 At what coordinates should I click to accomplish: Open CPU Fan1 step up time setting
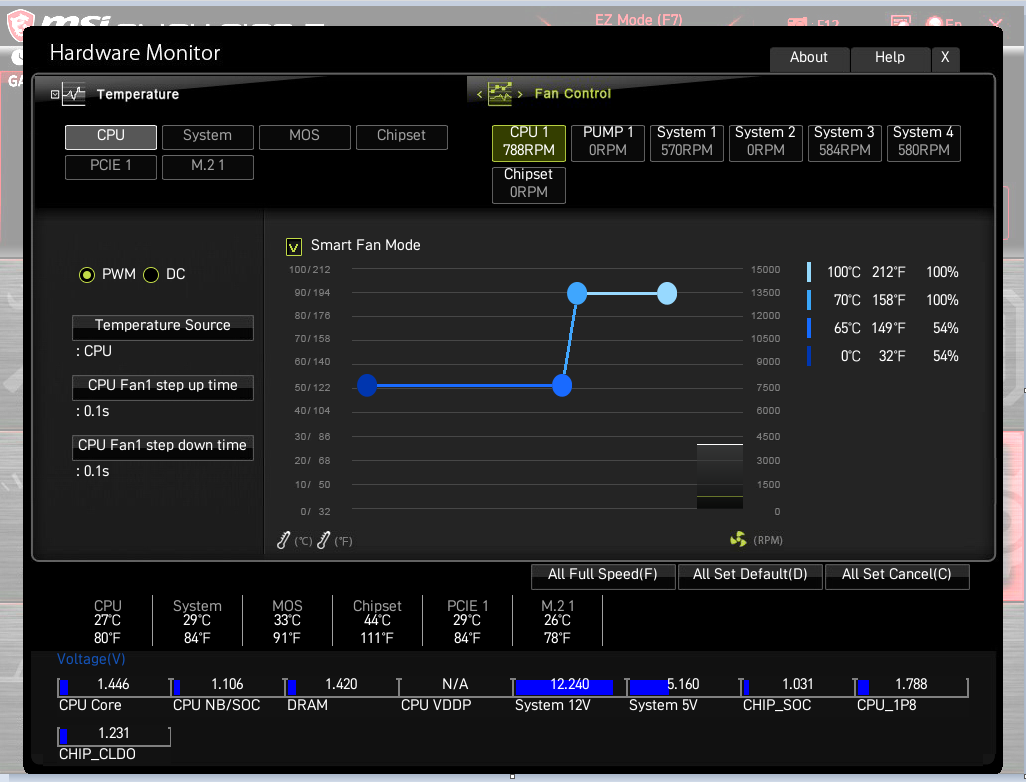tap(162, 387)
